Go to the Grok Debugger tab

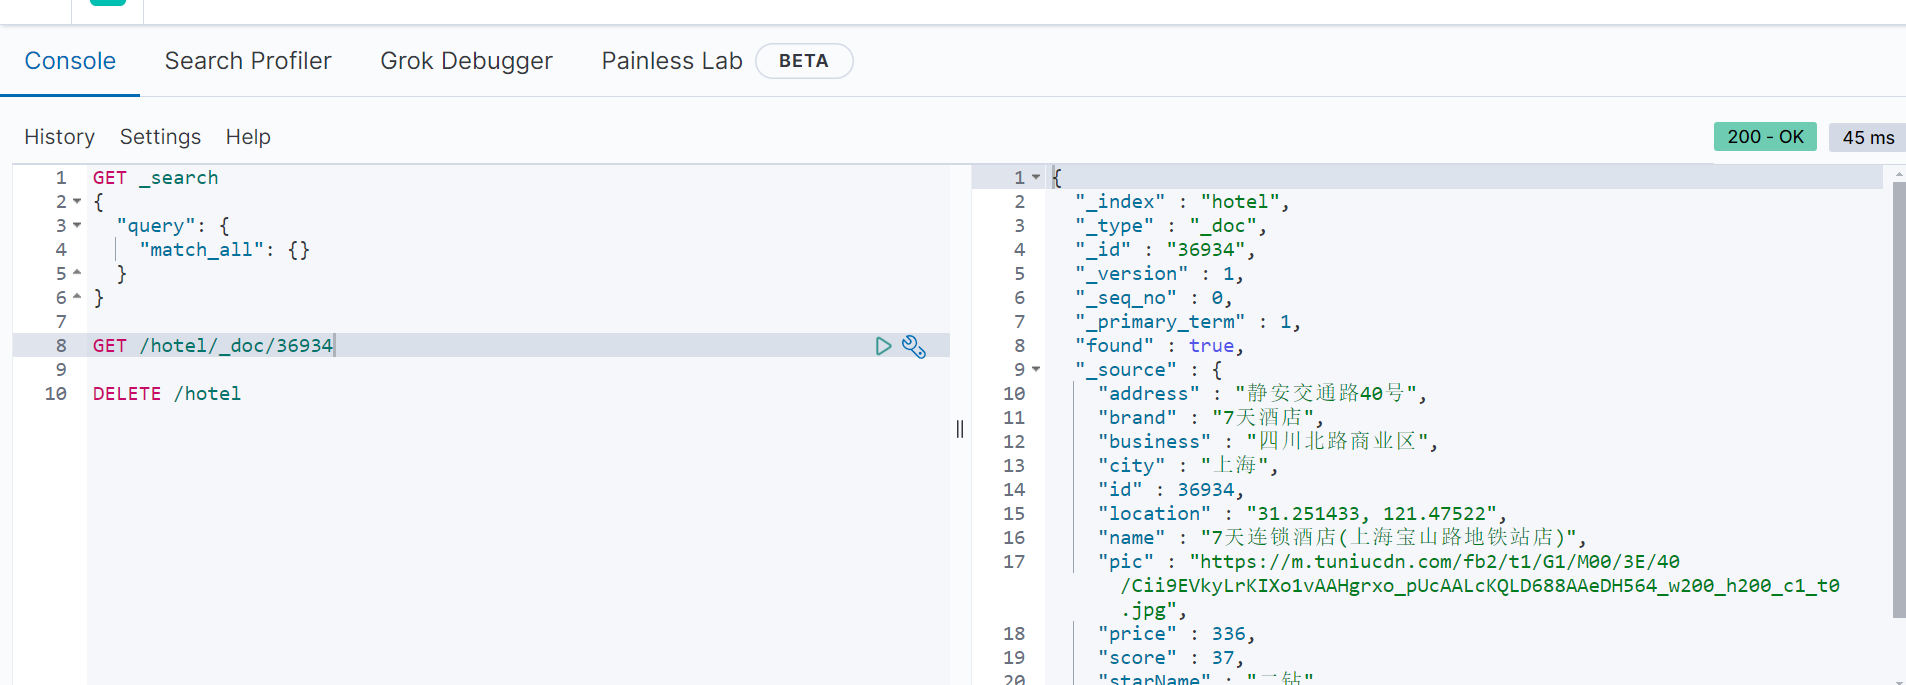click(x=466, y=61)
